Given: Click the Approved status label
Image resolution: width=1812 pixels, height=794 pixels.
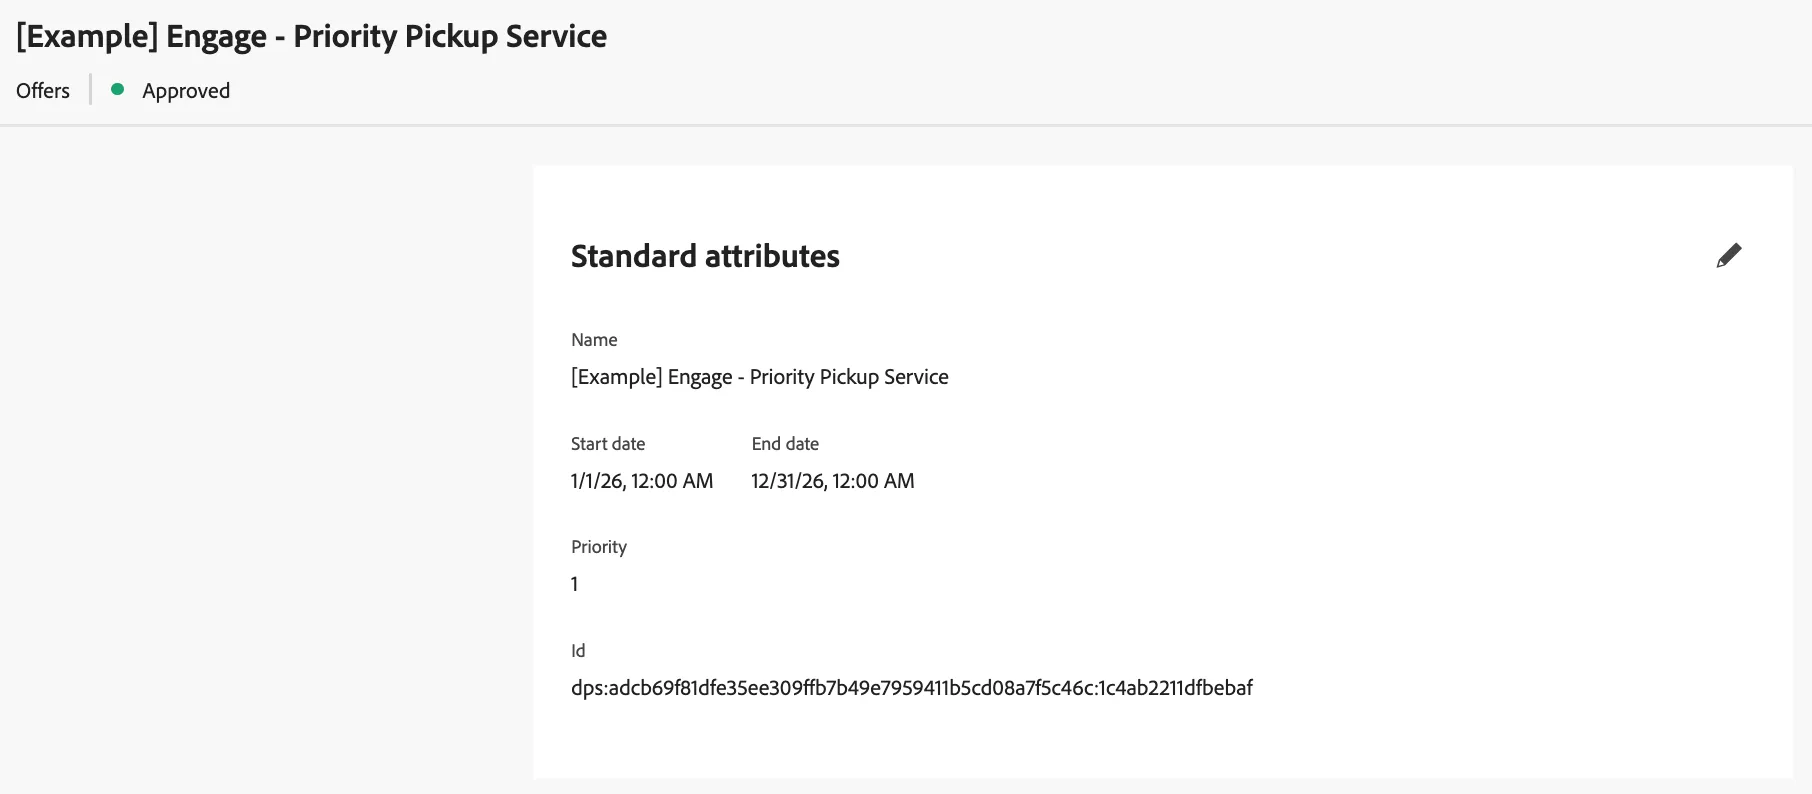Looking at the screenshot, I should 186,90.
